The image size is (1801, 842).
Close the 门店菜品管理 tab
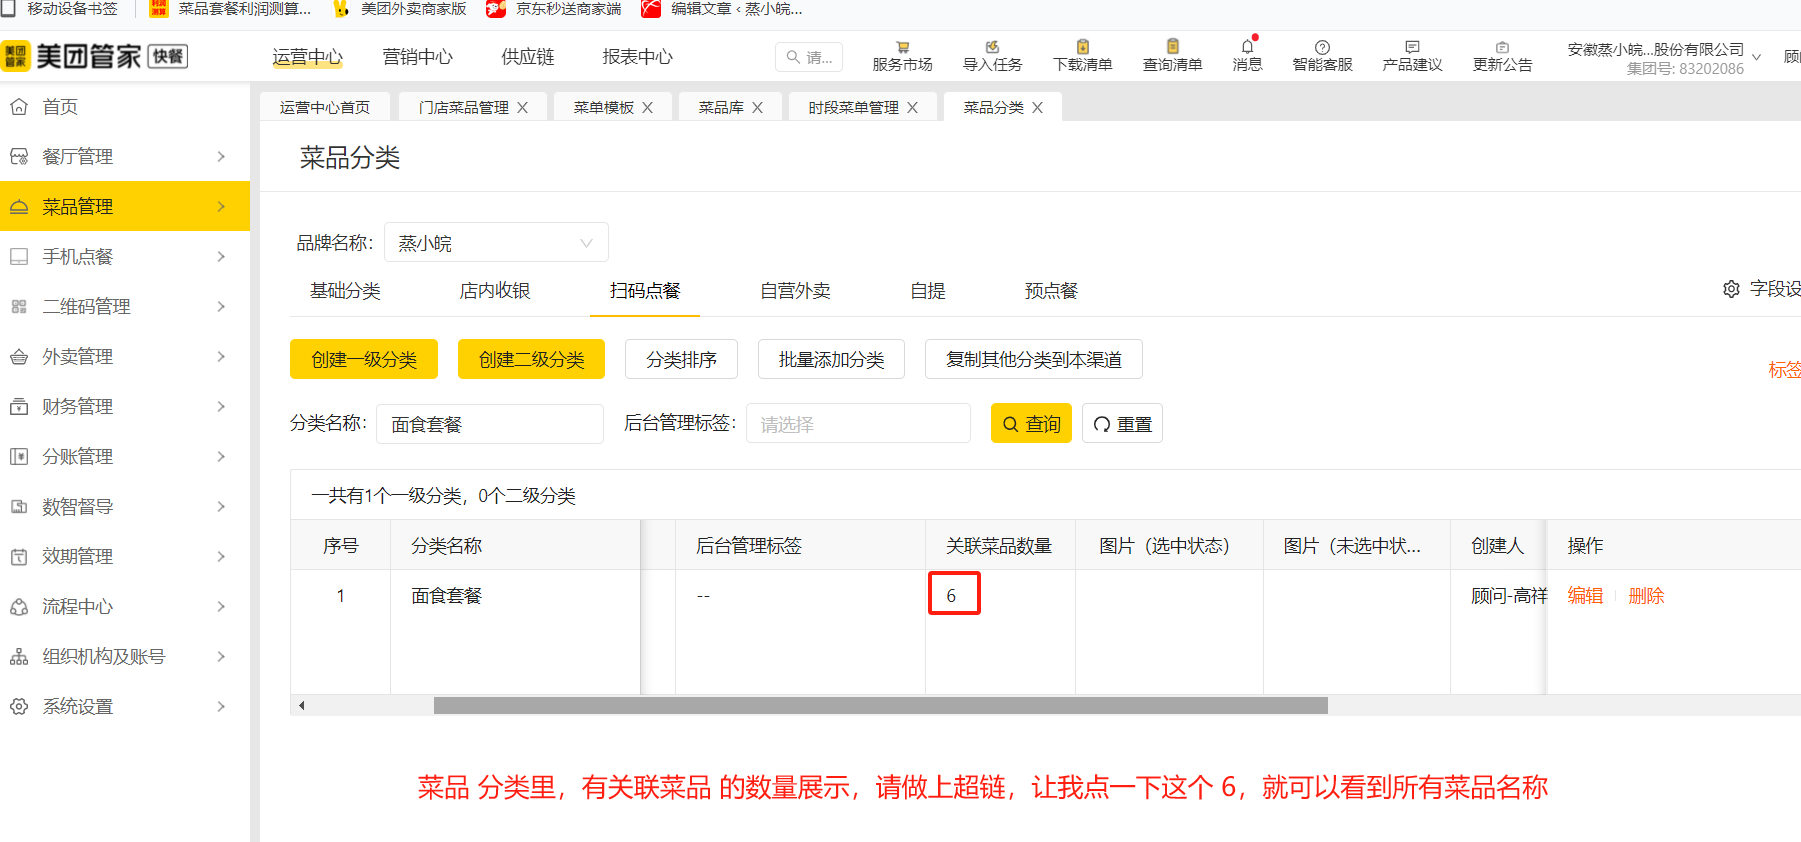click(x=522, y=108)
